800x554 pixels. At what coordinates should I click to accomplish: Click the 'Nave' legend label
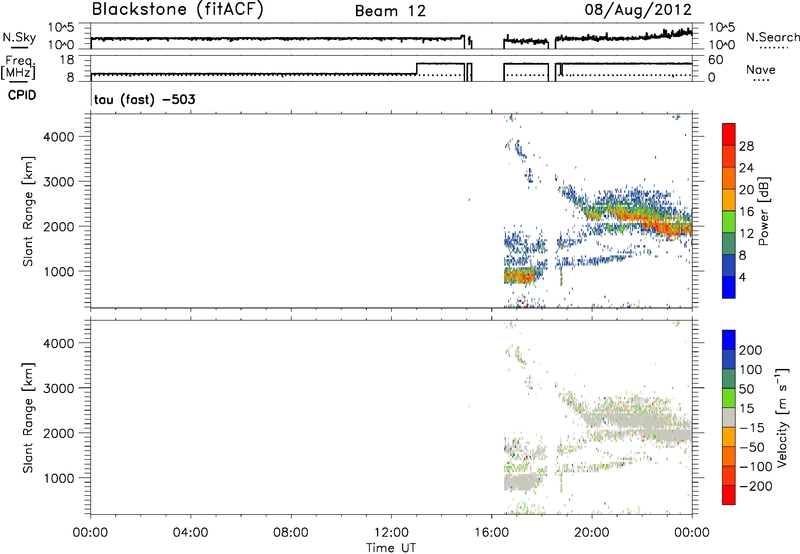pos(761,69)
